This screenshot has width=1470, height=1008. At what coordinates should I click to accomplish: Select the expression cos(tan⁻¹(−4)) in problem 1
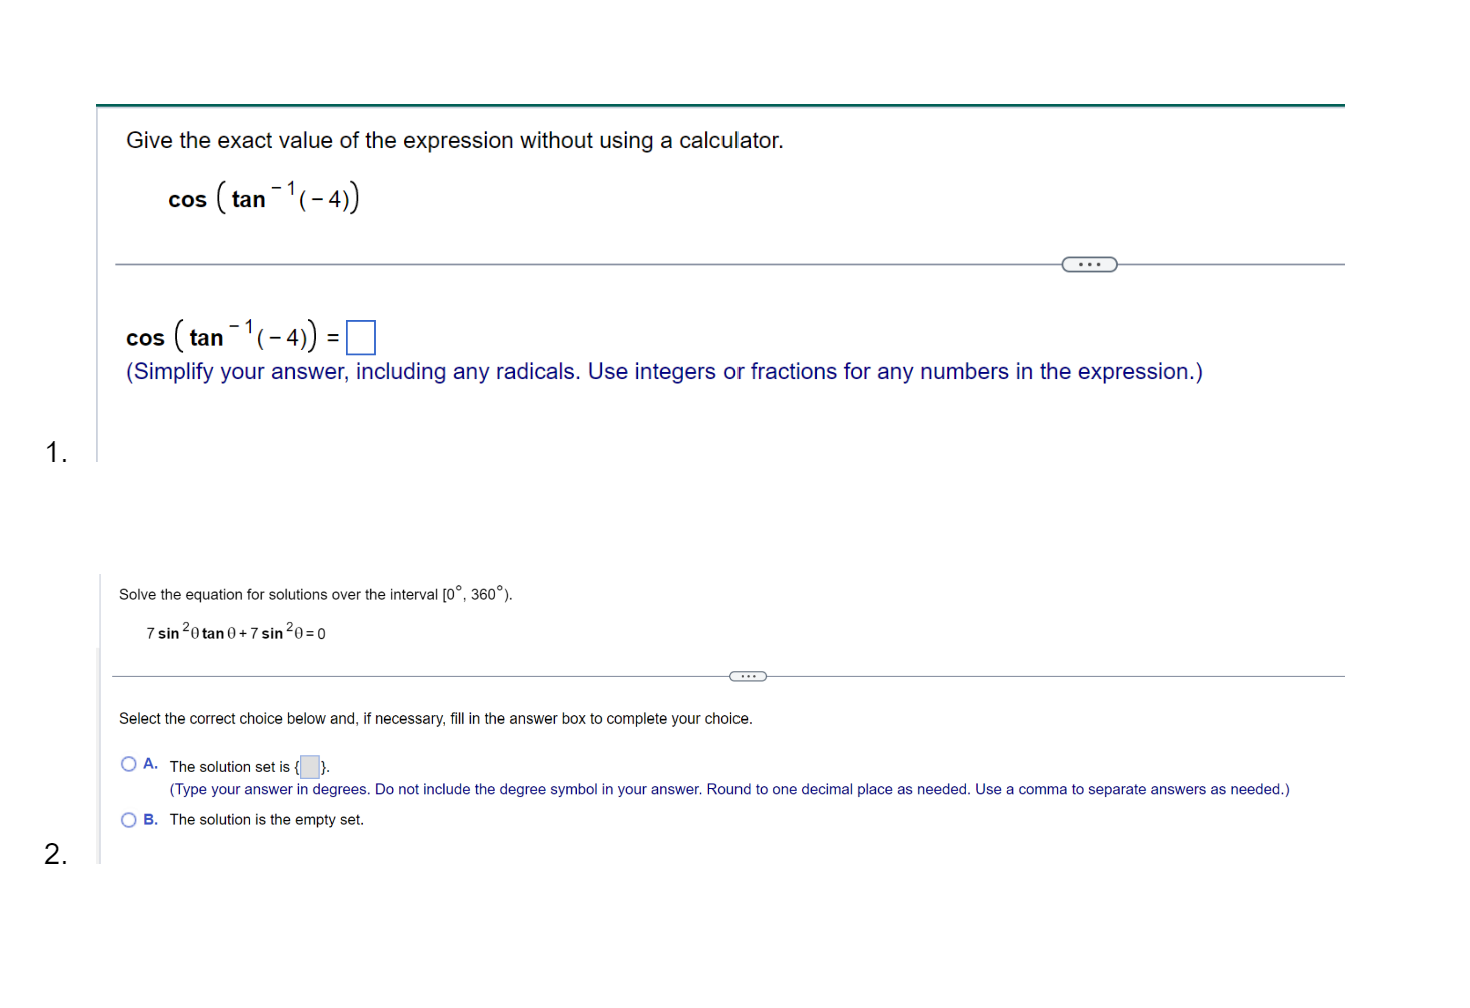tap(263, 197)
